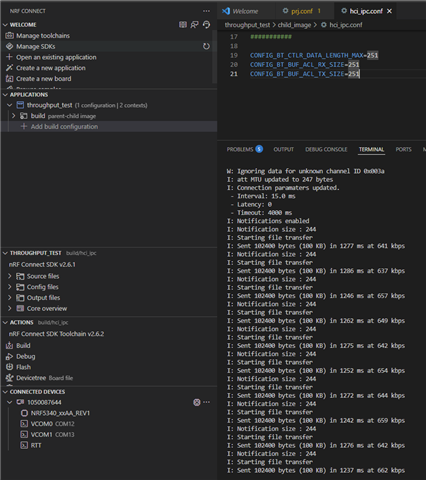Click hci_ipc.conf in the breadcrumb
This screenshot has width=426, height=480.
click(346, 25)
